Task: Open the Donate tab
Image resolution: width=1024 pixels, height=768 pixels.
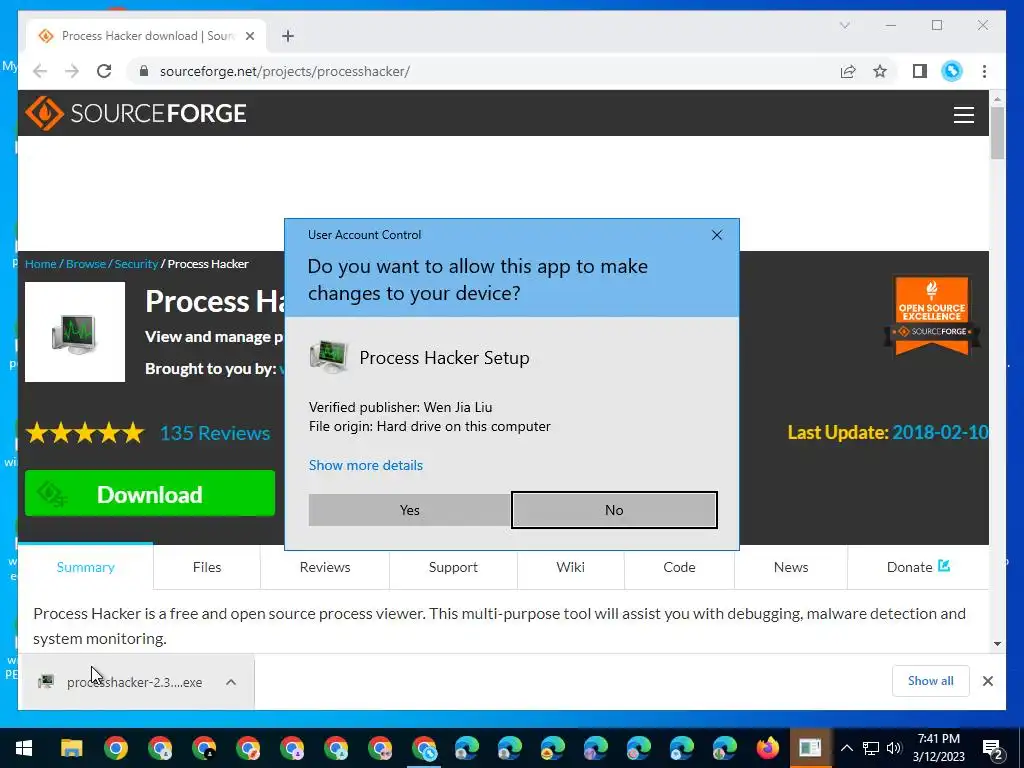Action: tap(918, 567)
